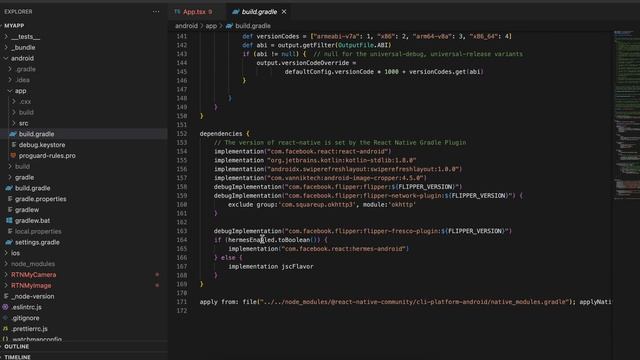This screenshot has width=640, height=360.
Task: Expand the RTNMyCamera folder
Action: point(33,275)
